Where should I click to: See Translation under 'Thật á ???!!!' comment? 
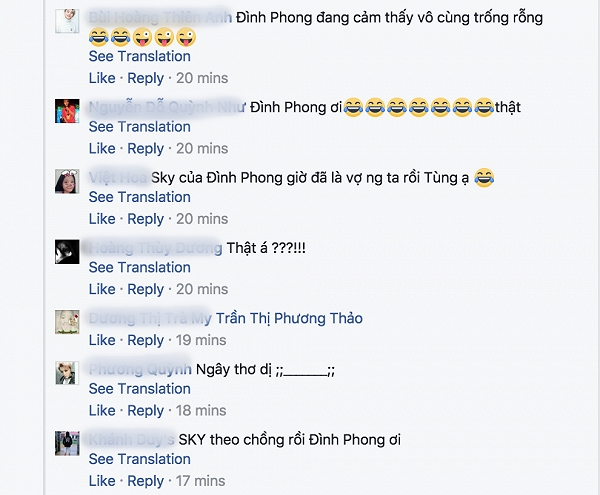140,267
